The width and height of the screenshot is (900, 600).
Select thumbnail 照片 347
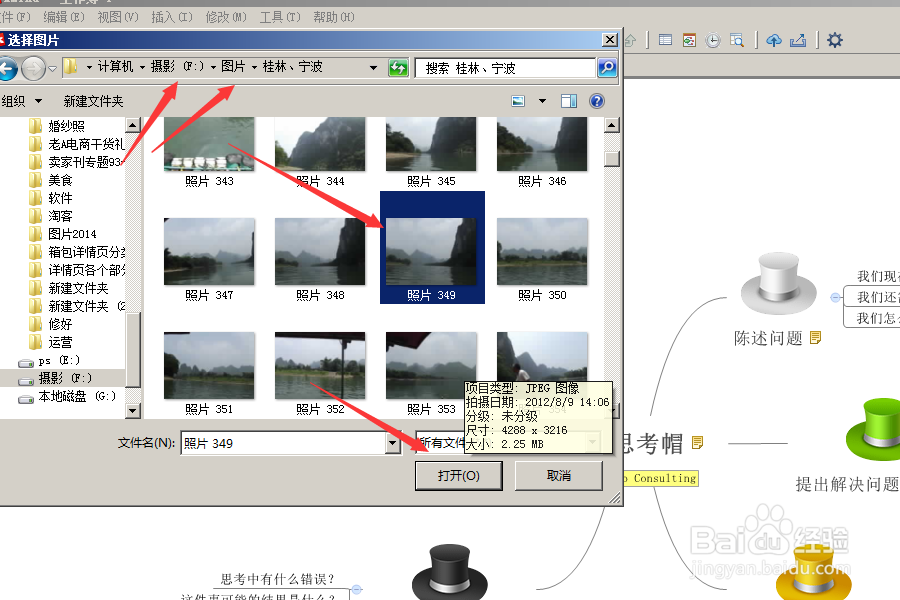pyautogui.click(x=209, y=260)
